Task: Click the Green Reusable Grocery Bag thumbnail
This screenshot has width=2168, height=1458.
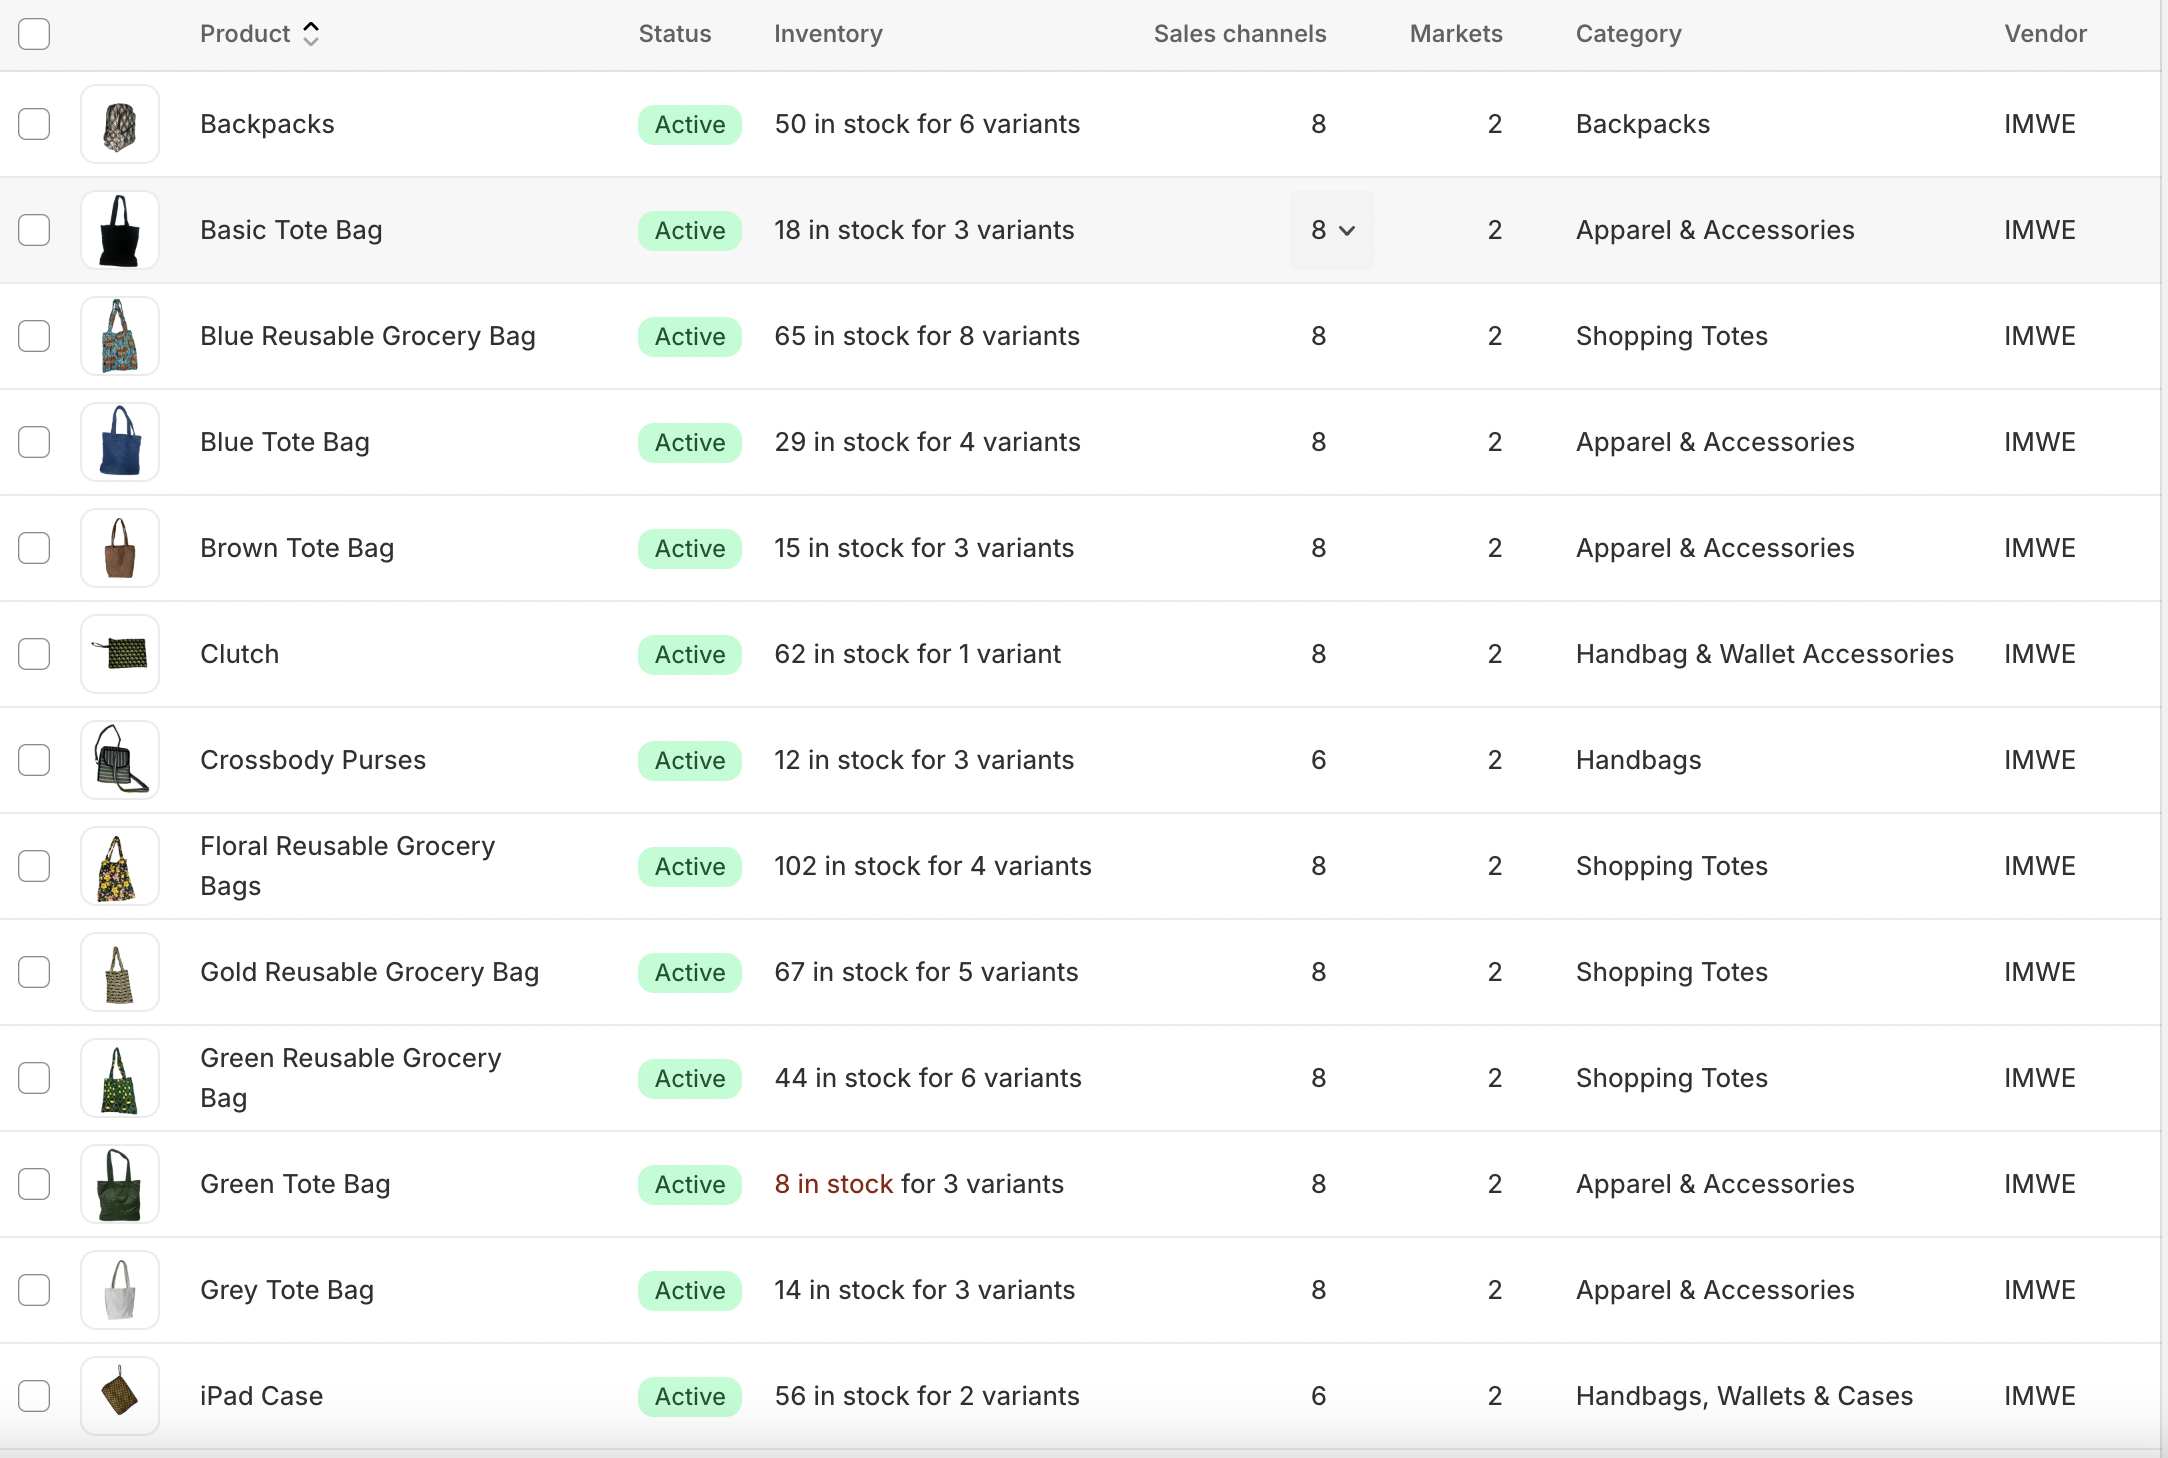Action: (120, 1079)
